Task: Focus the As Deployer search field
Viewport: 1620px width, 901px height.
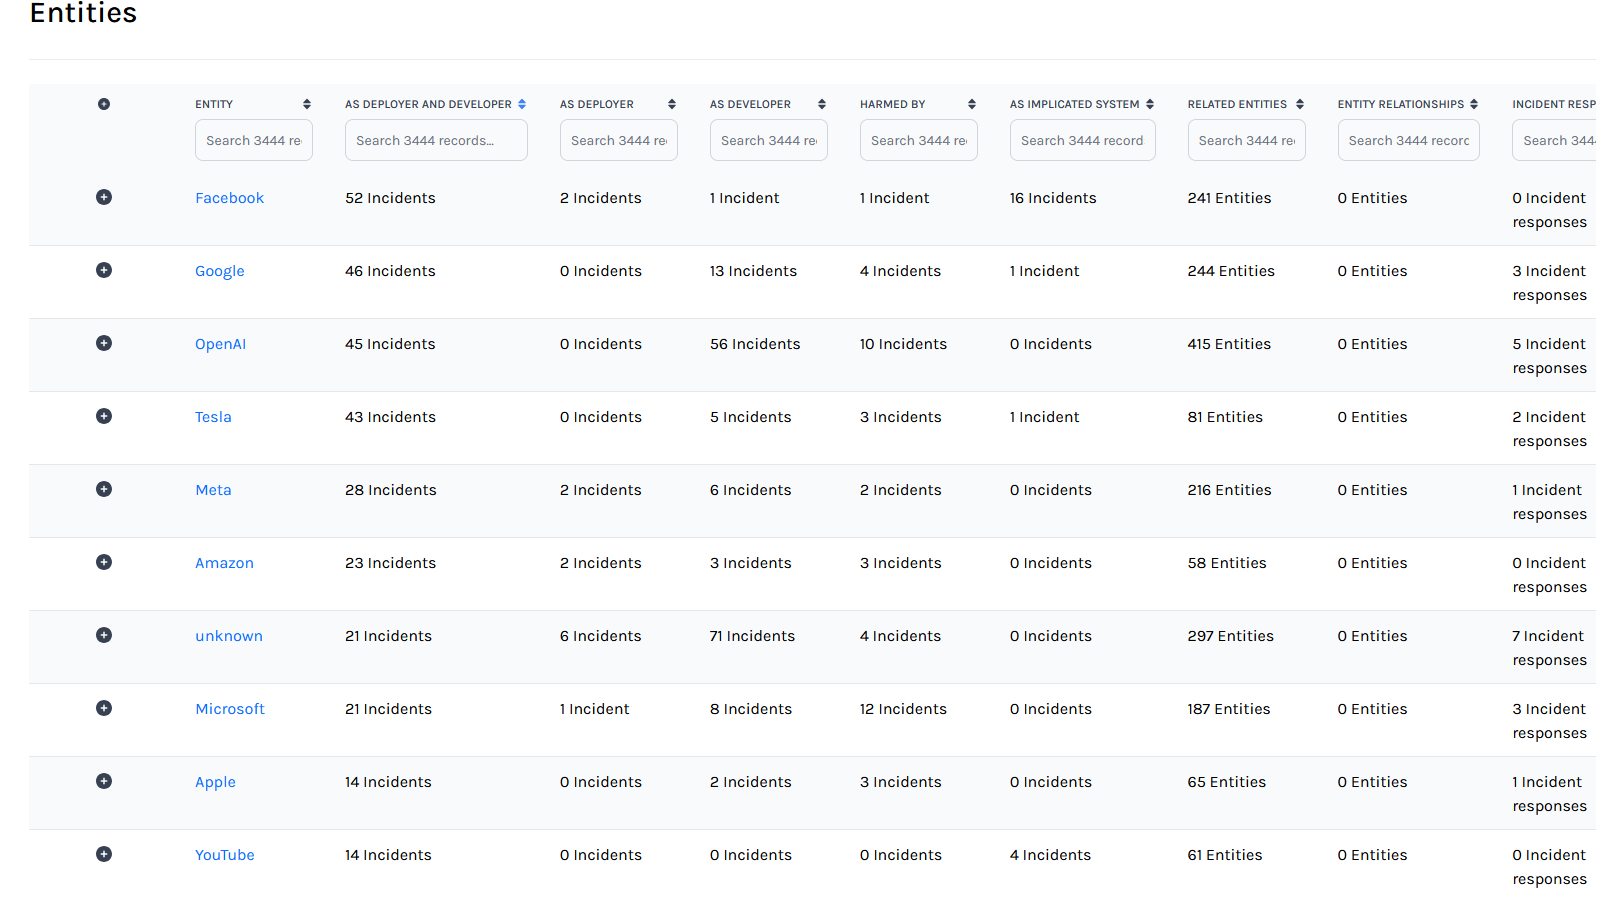Action: point(619,140)
